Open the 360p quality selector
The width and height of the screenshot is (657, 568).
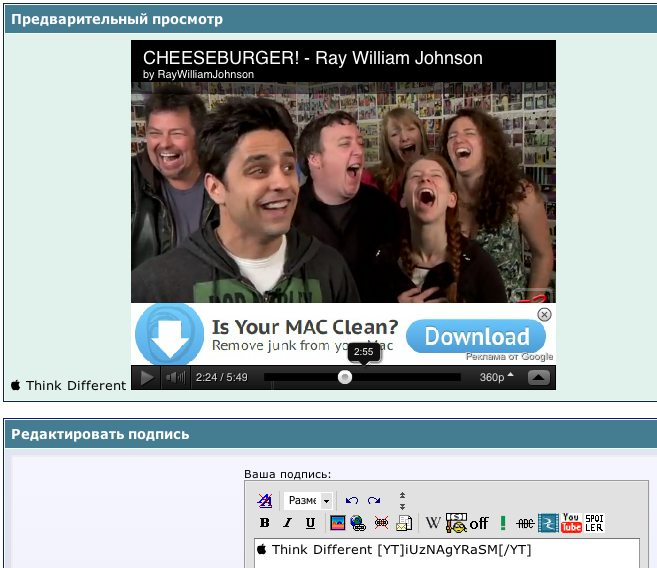point(496,377)
